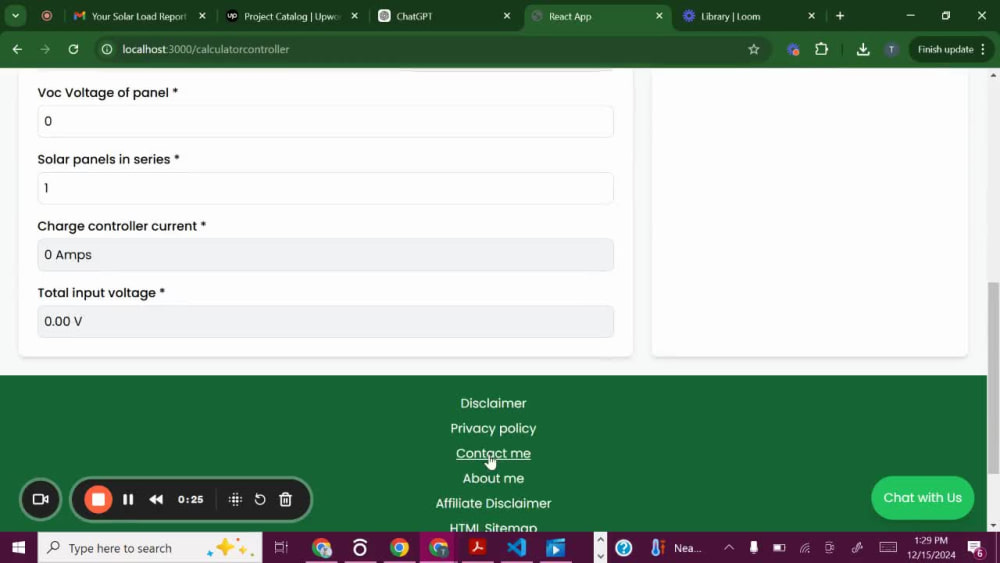Open the network Wi-Fi tray icon
The height and width of the screenshot is (563, 1000).
pos(805,548)
